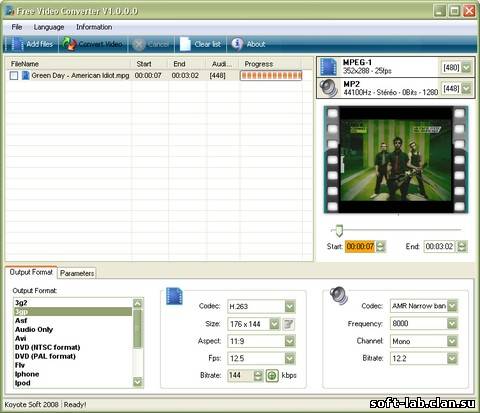Select 3gp in the Output Format list
Screen dimensions: 480x413
[73, 312]
